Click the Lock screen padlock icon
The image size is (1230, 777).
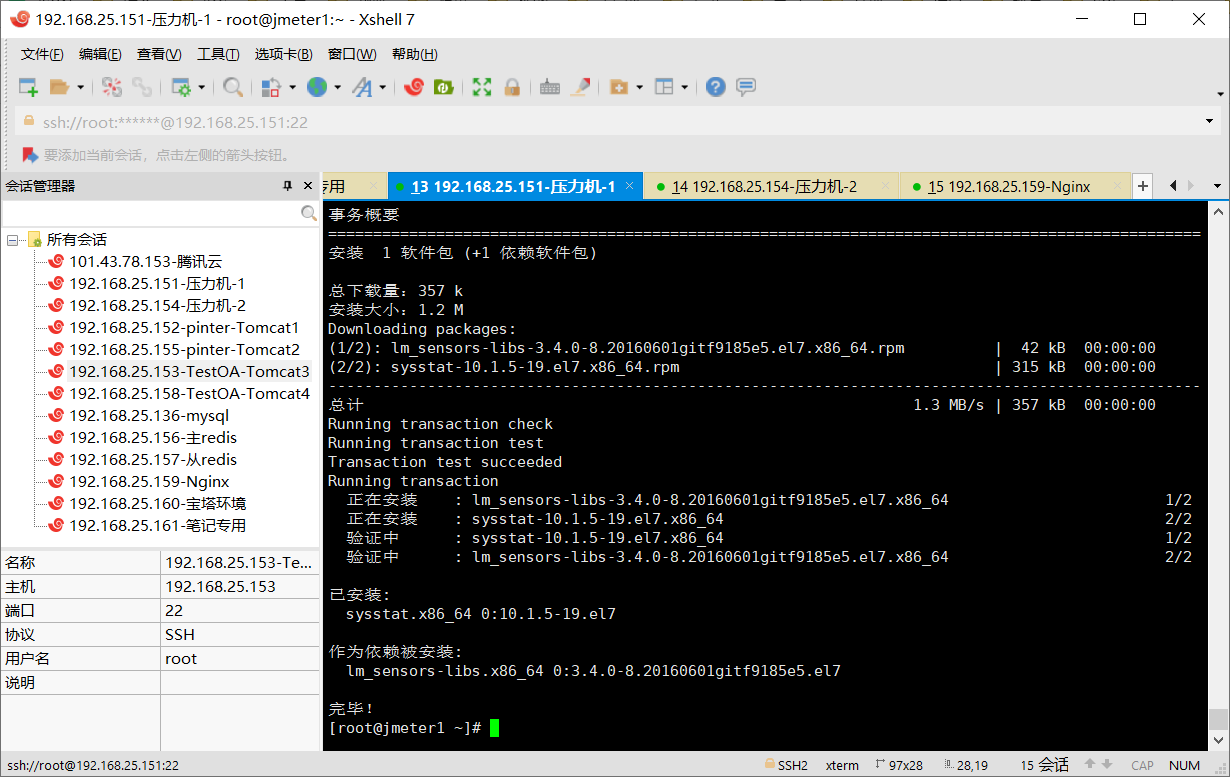(x=512, y=87)
